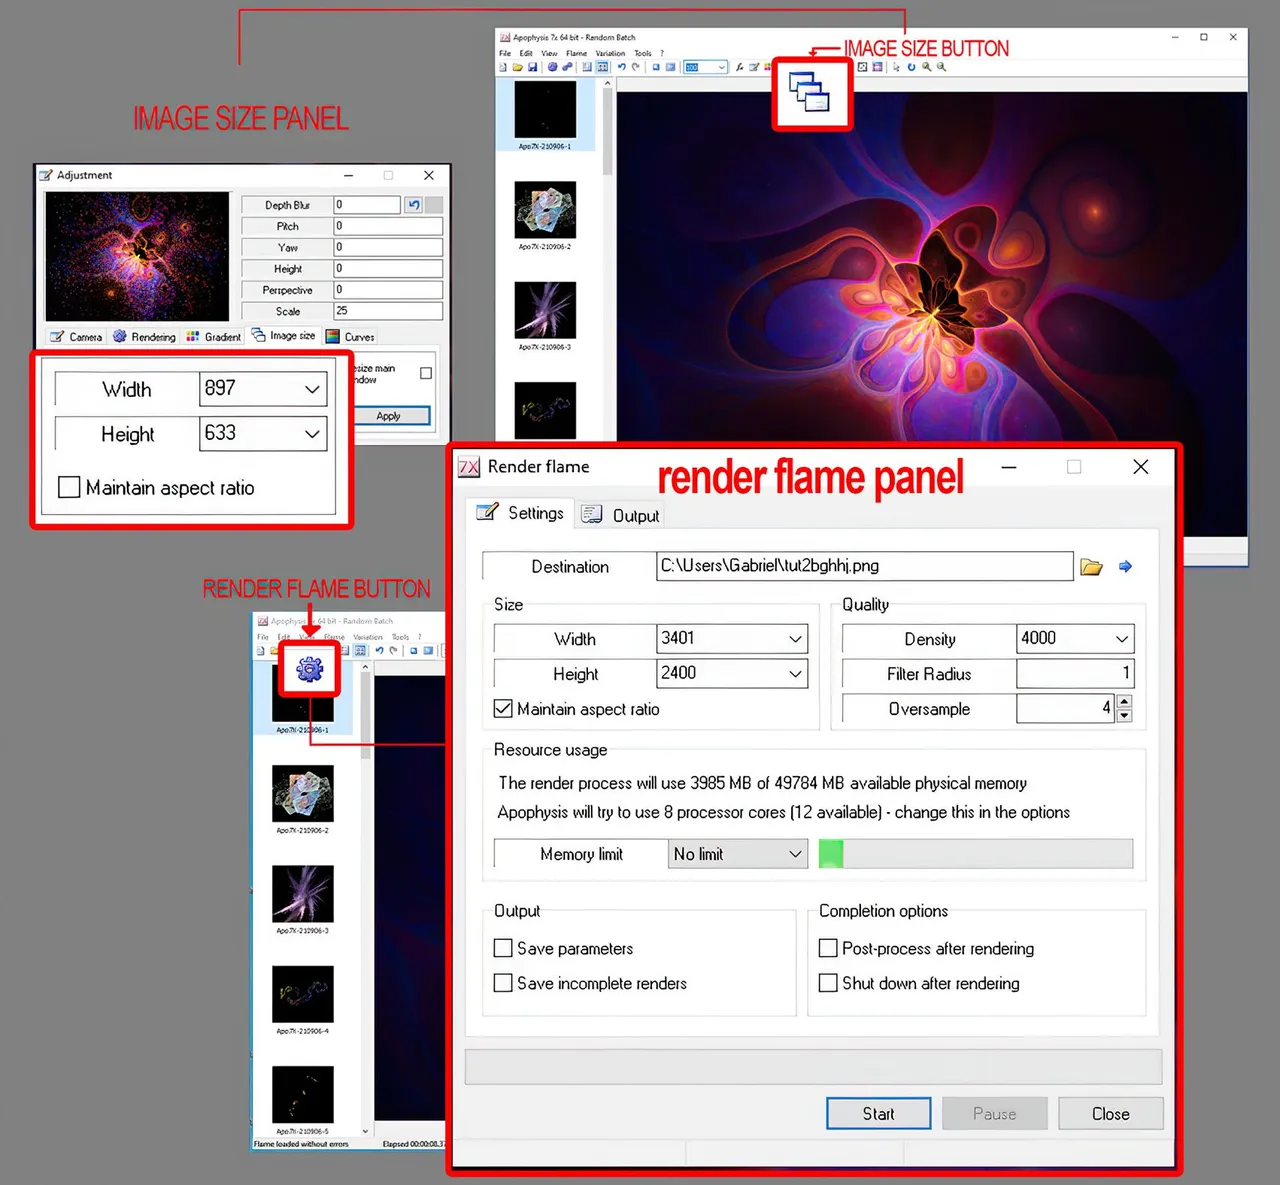Open Adjustment icon in large Apophysis toolbar
This screenshot has height=1185, width=1280.
pos(753,67)
